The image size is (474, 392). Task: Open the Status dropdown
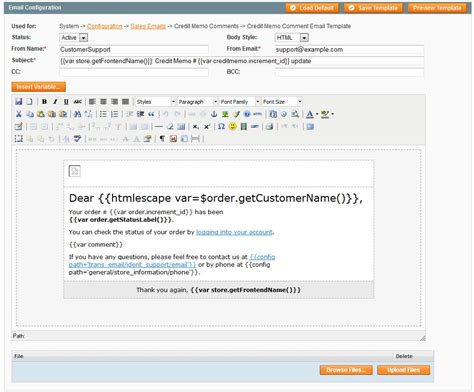pyautogui.click(x=74, y=38)
